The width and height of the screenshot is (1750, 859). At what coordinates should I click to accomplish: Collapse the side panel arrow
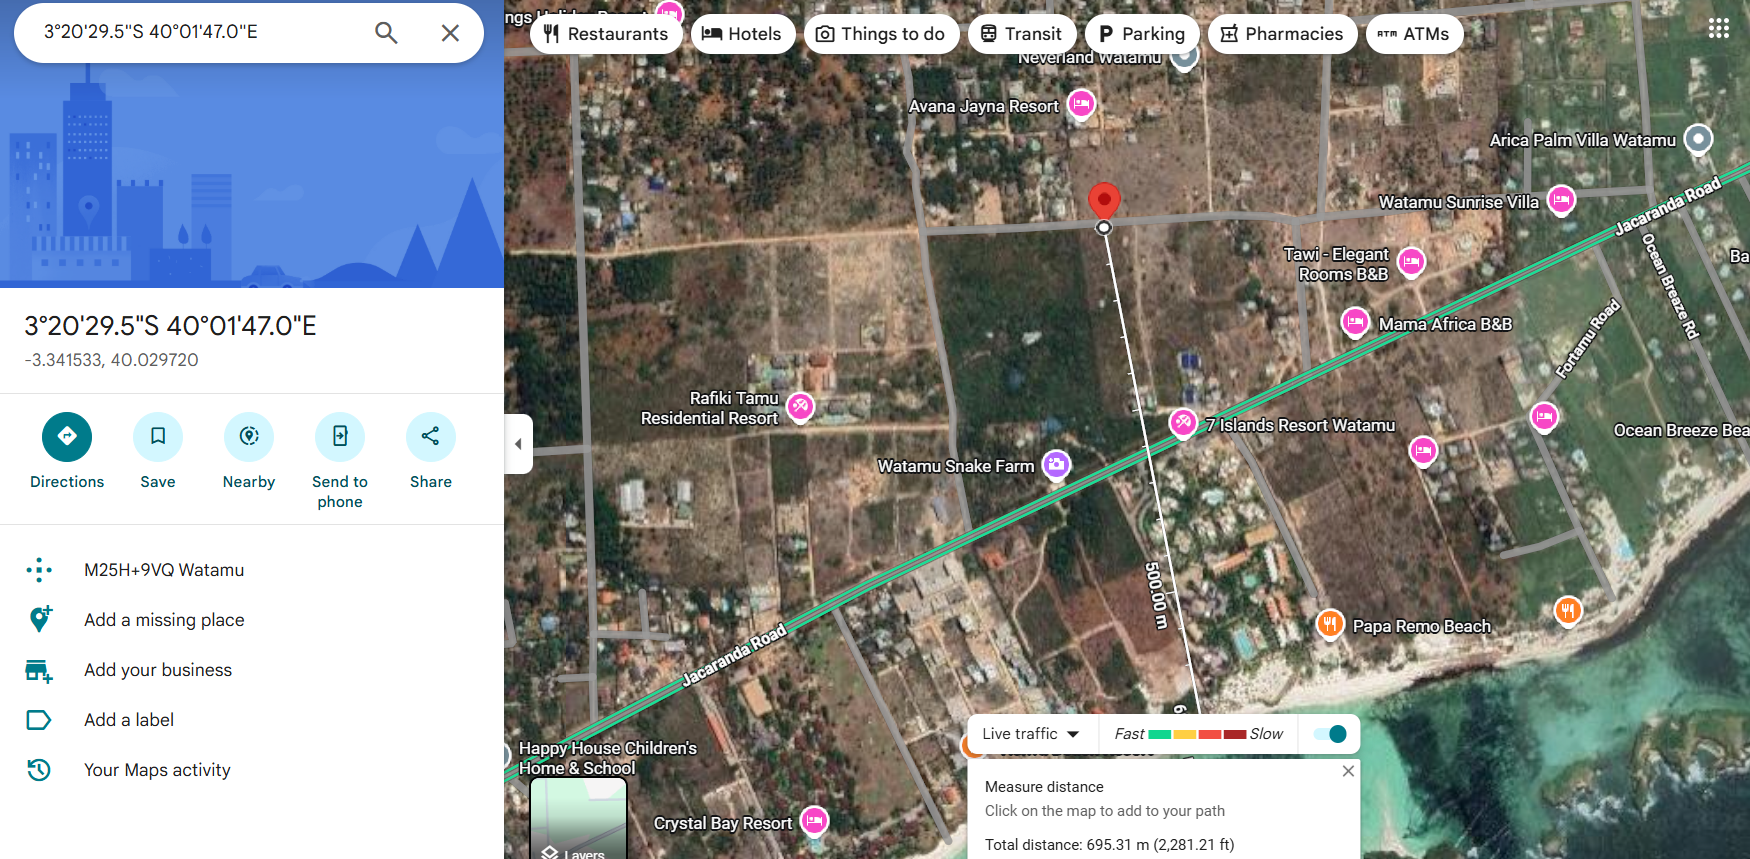tap(518, 444)
